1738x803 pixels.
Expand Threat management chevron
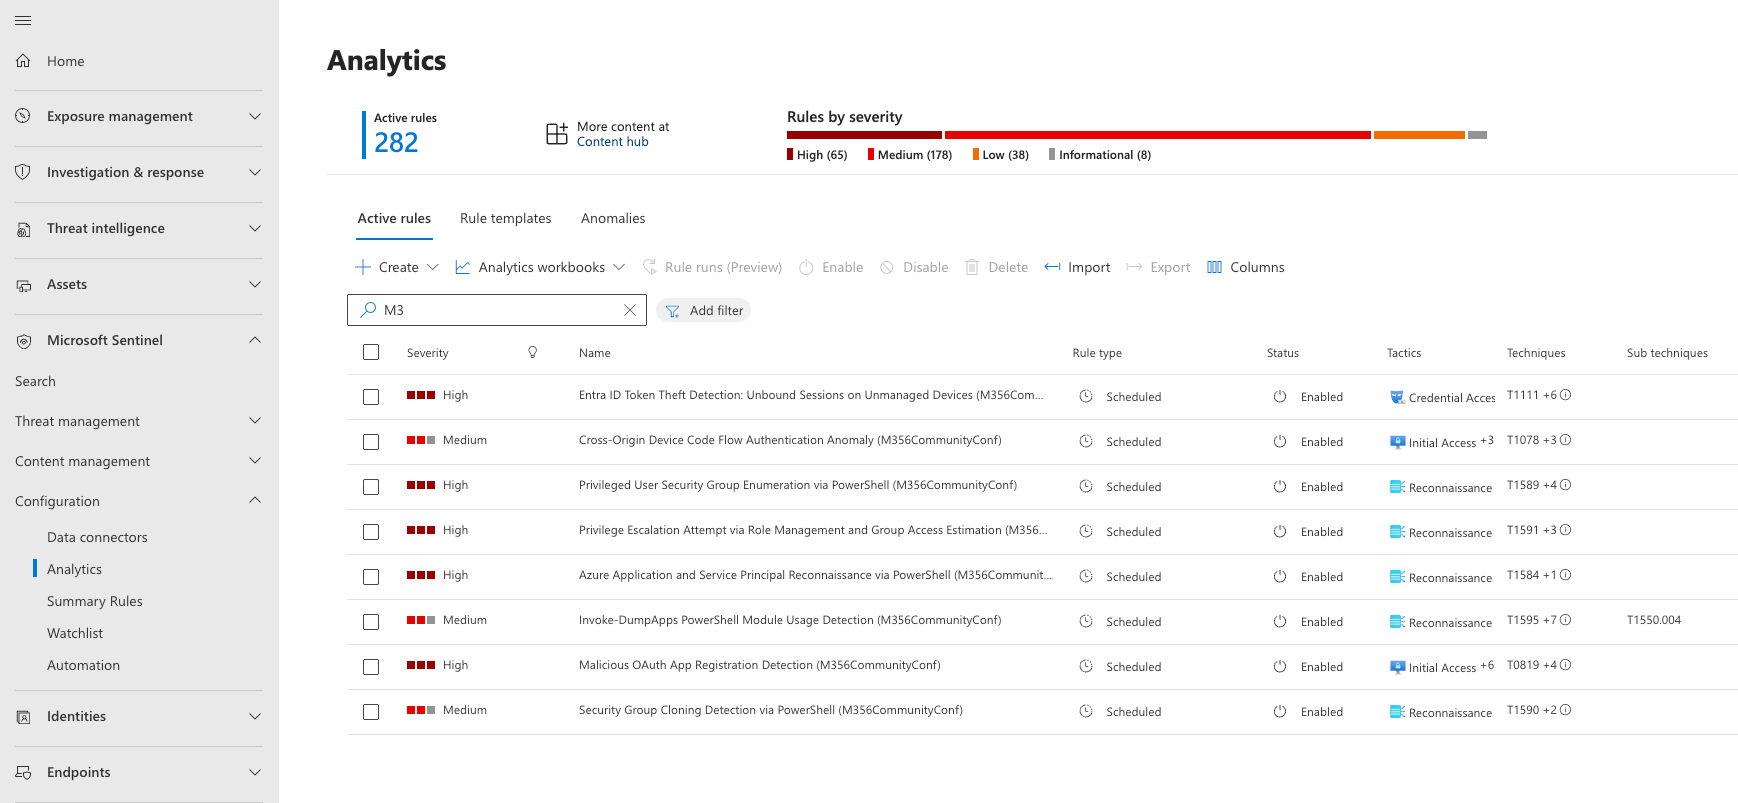[255, 420]
